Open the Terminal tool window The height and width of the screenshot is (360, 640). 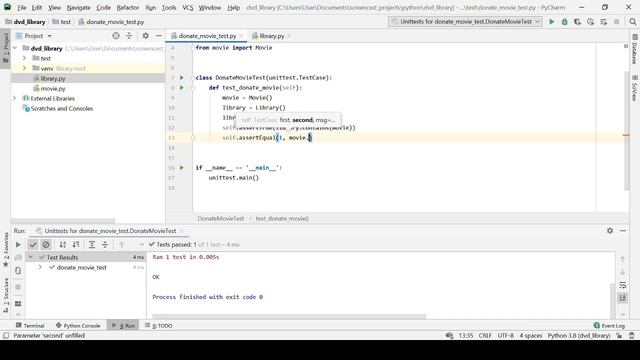[30, 325]
